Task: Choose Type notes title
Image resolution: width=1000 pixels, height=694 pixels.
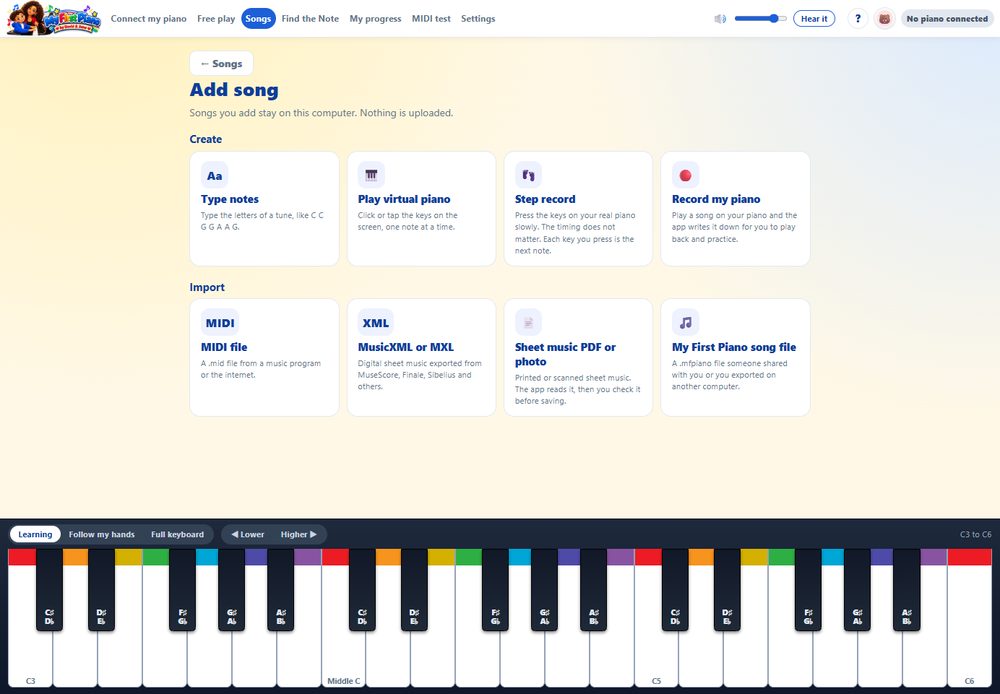Action: coord(230,199)
